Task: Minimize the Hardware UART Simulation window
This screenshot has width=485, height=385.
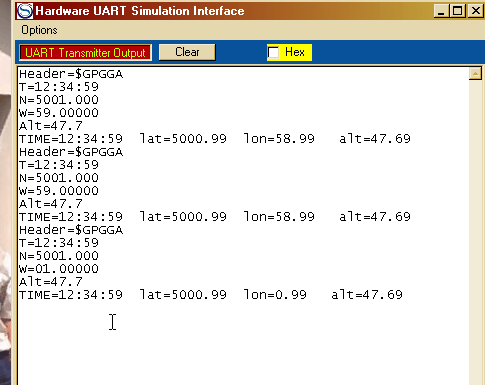Action: coord(441,11)
